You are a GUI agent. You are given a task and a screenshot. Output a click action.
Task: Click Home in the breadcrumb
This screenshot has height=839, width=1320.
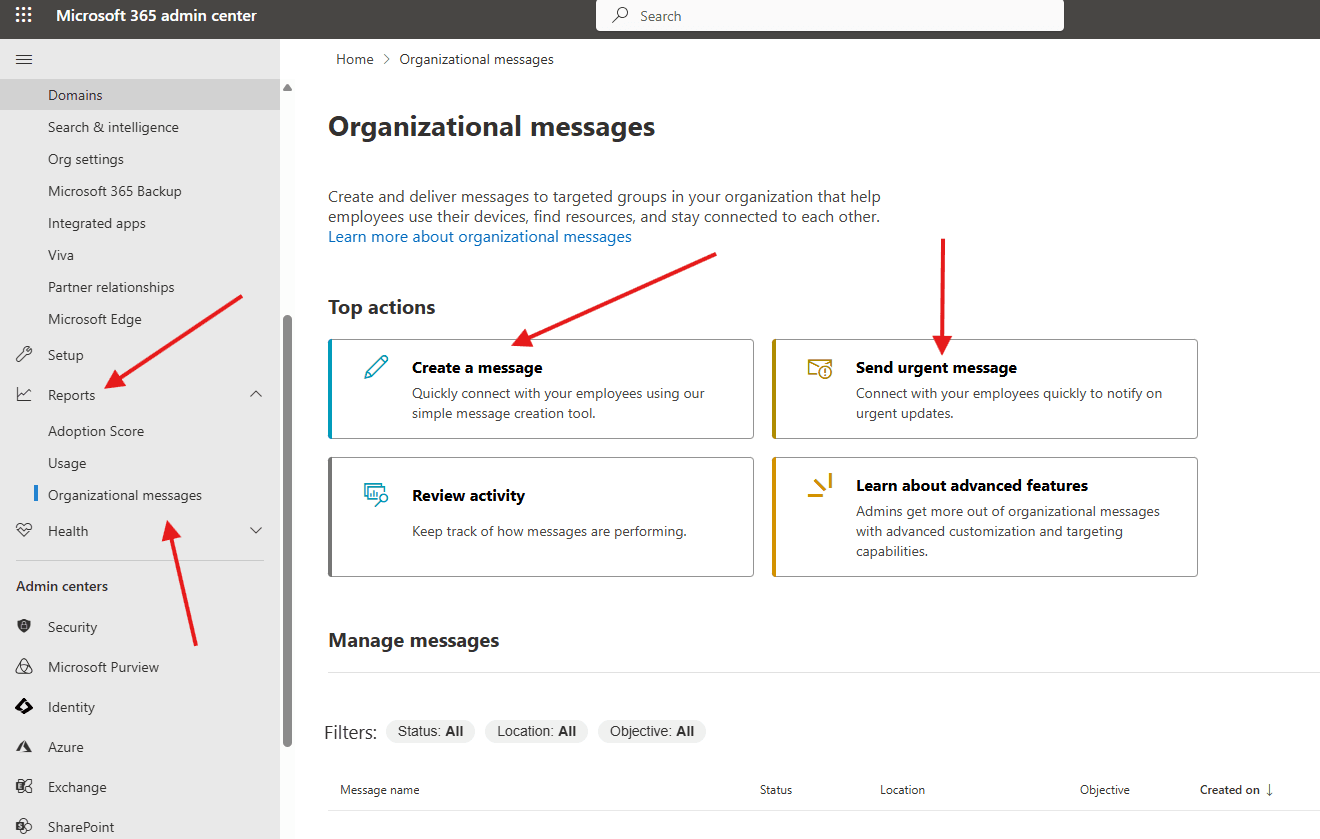355,59
